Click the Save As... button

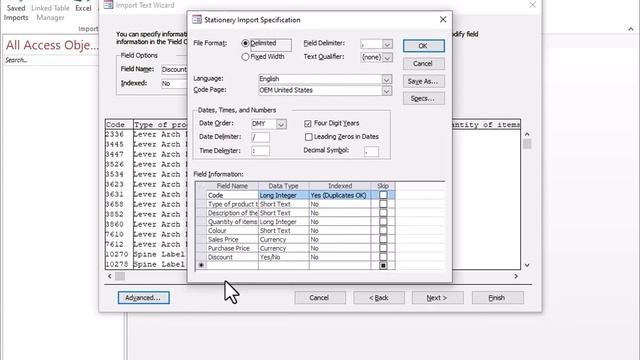(x=423, y=81)
